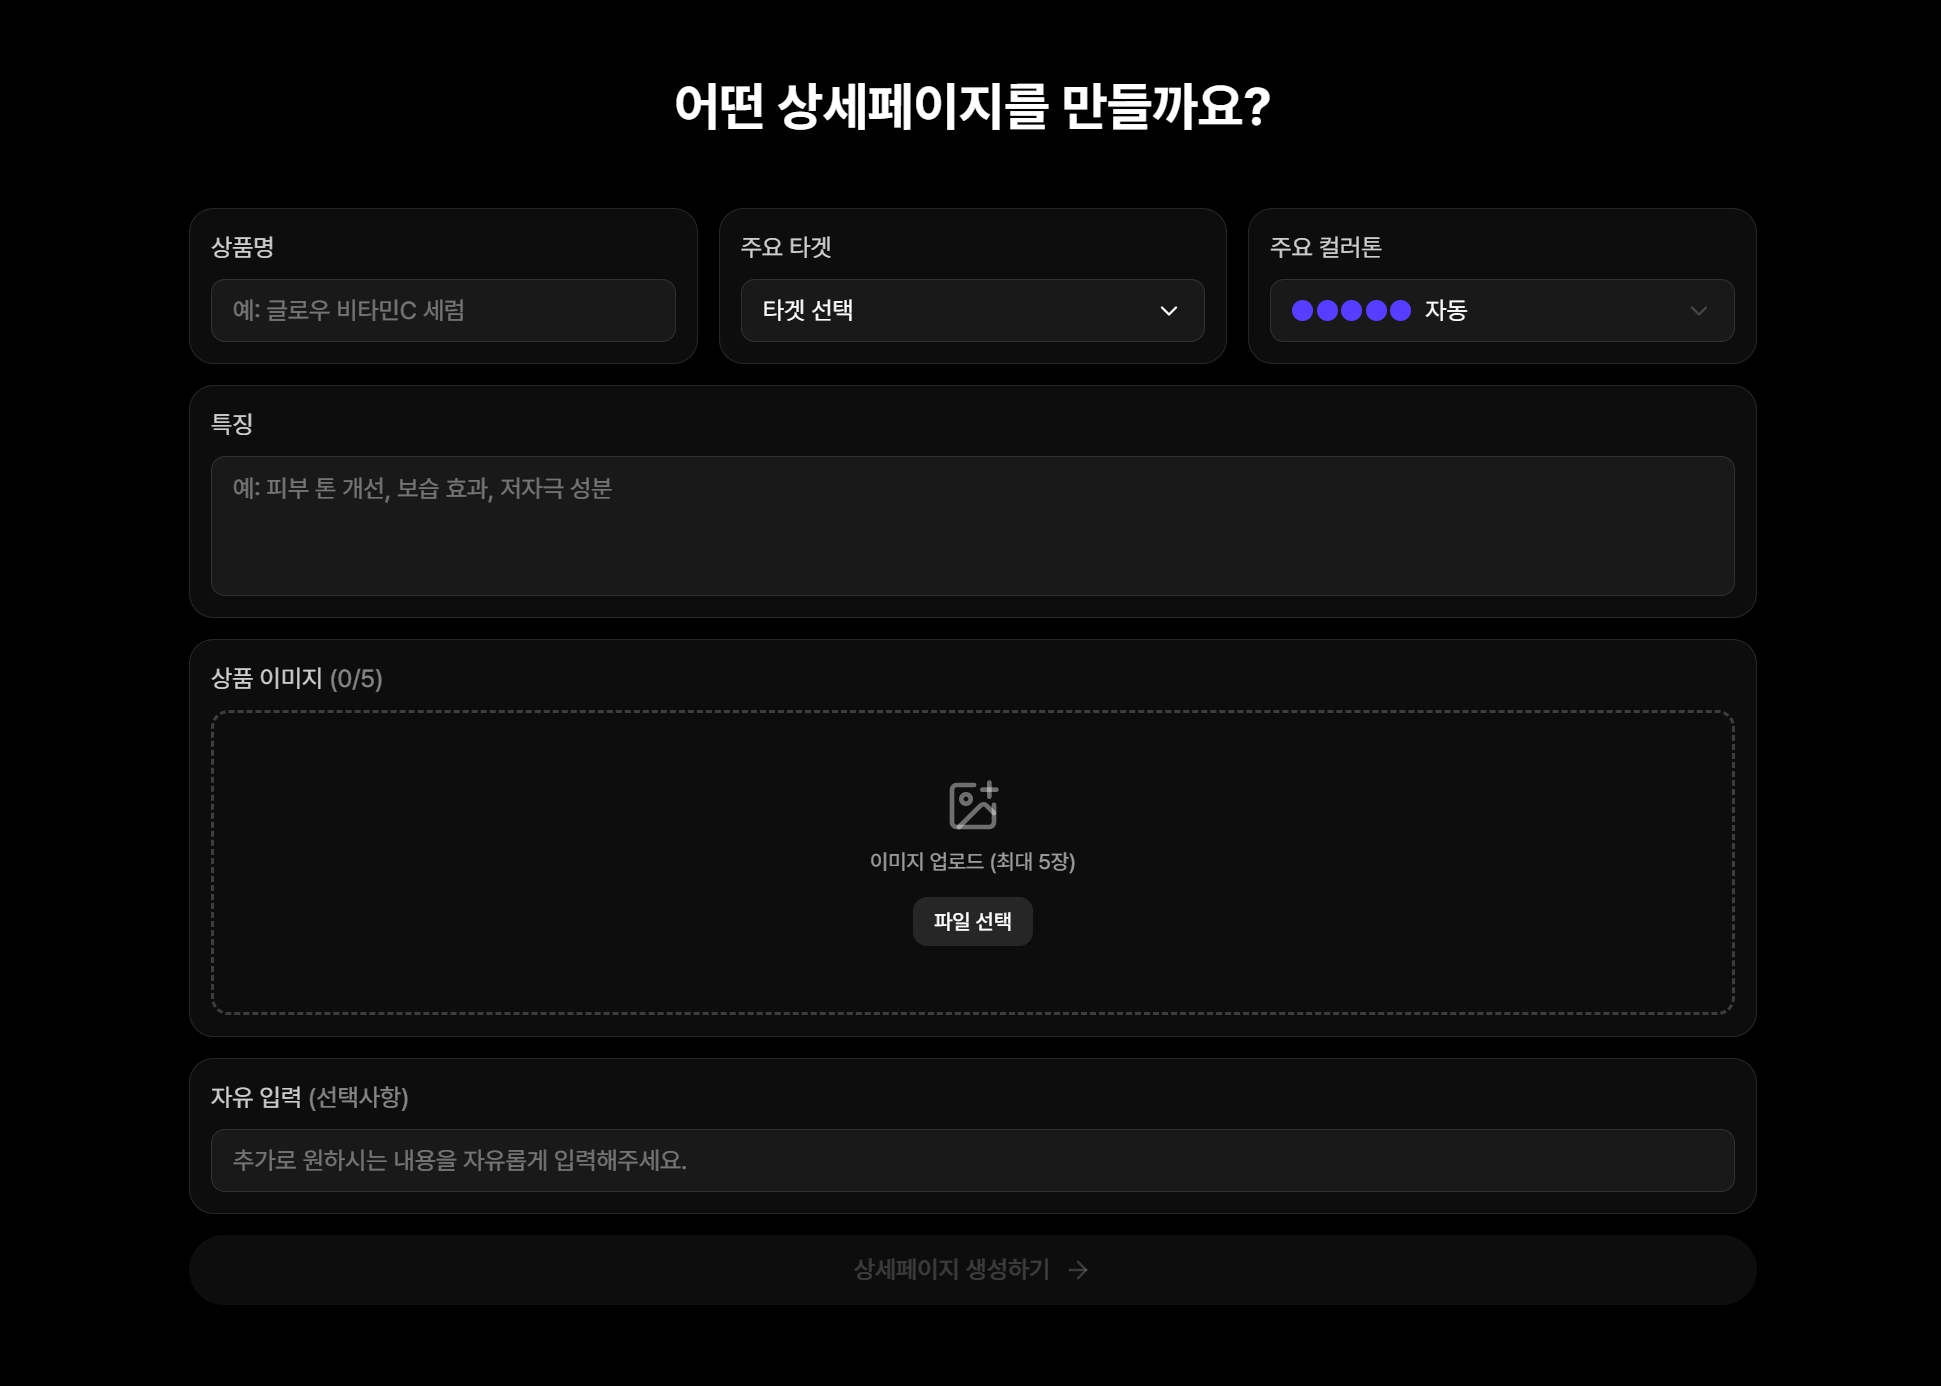Click the last purple color dot
Screen dimensions: 1941x1386
(x=1400, y=311)
